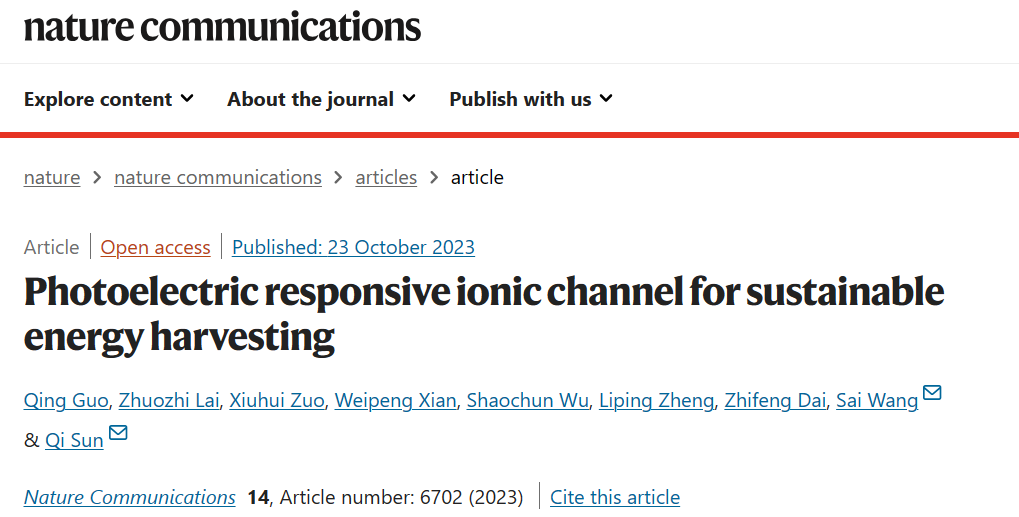The image size is (1019, 517).
Task: Expand the Publish with us dropdown
Action: [530, 99]
